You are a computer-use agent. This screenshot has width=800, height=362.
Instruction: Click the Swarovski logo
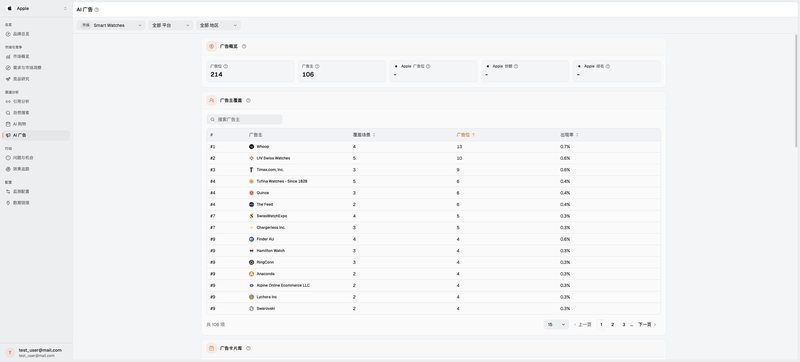pos(252,308)
